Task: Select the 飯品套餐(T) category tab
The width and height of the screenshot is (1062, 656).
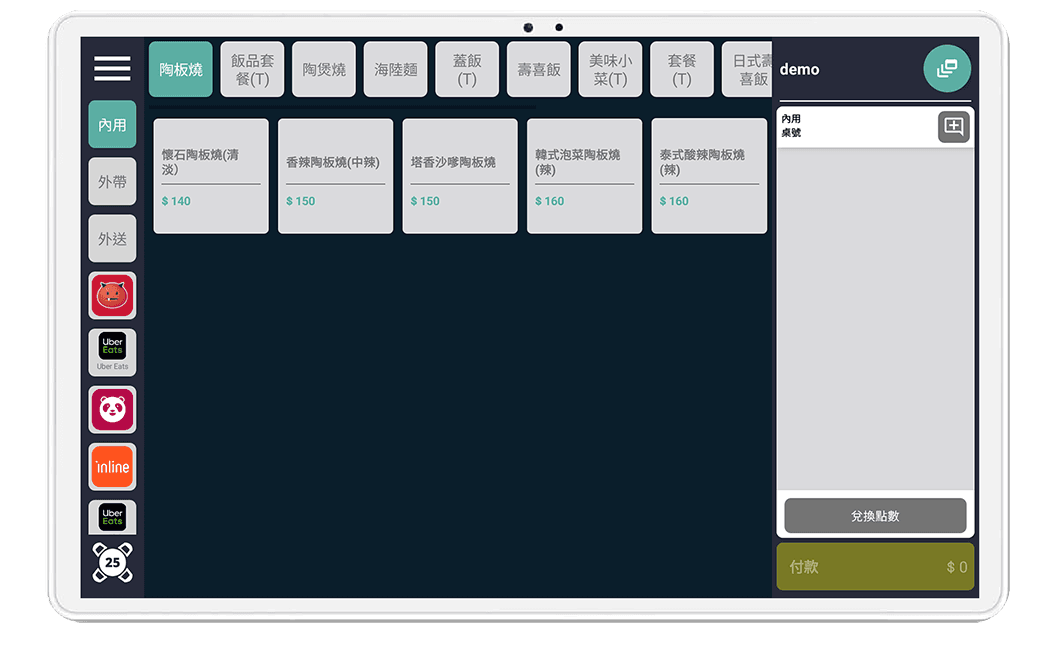Action: 252,70
